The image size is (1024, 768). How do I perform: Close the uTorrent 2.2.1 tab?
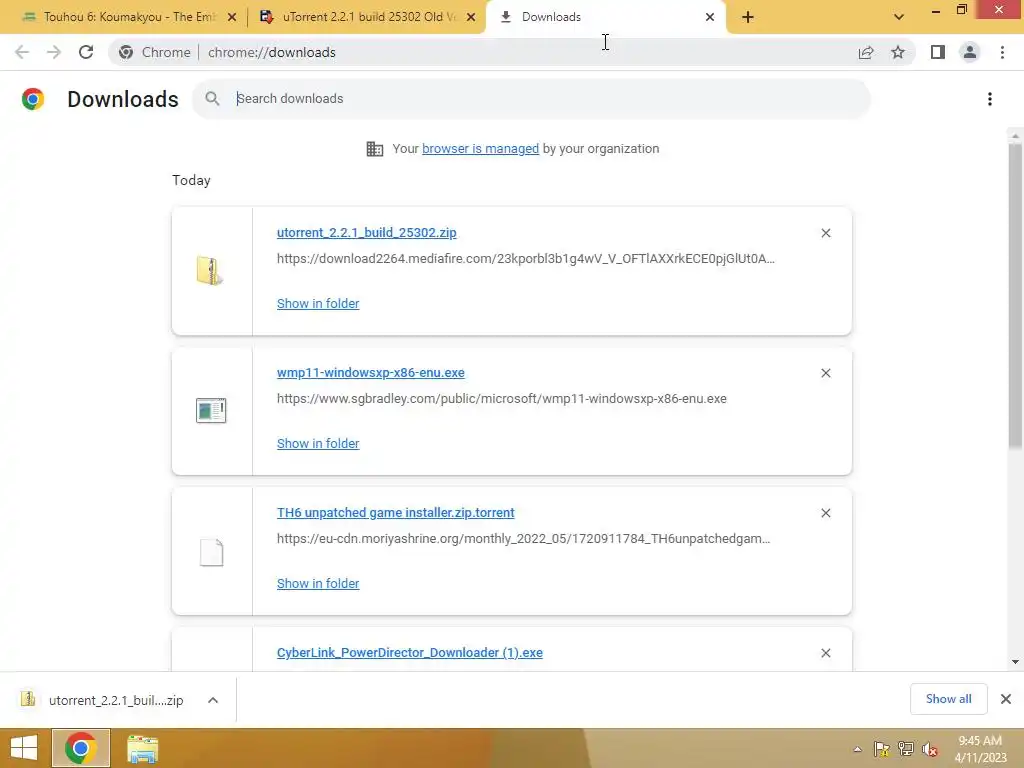(x=471, y=17)
